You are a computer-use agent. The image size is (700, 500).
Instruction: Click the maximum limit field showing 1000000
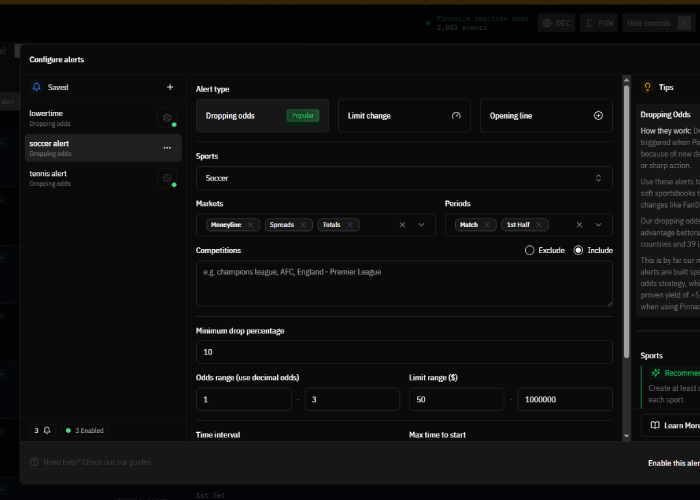(x=565, y=399)
